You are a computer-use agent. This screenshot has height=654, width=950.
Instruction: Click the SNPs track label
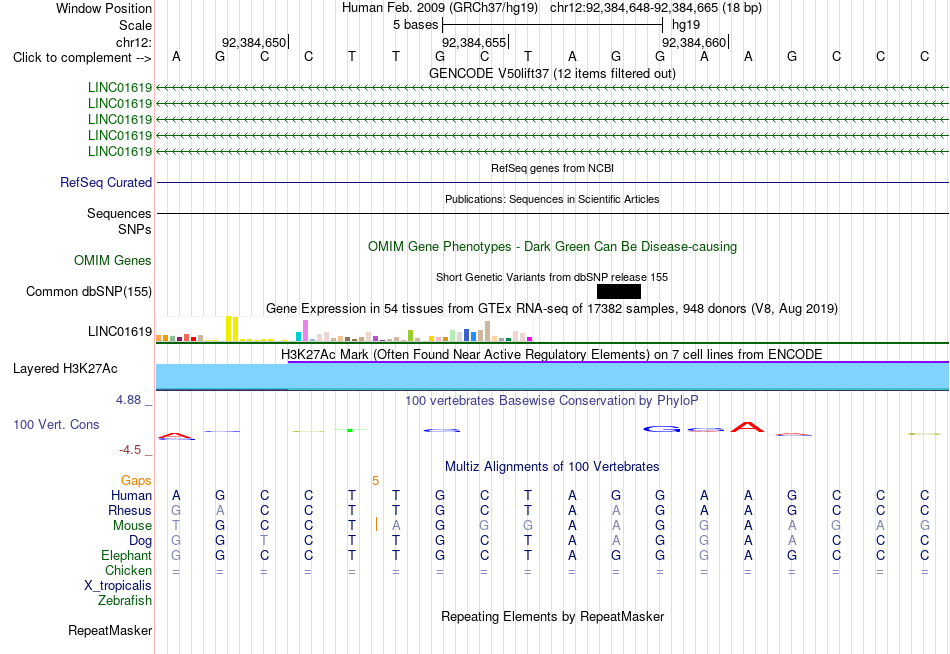135,229
